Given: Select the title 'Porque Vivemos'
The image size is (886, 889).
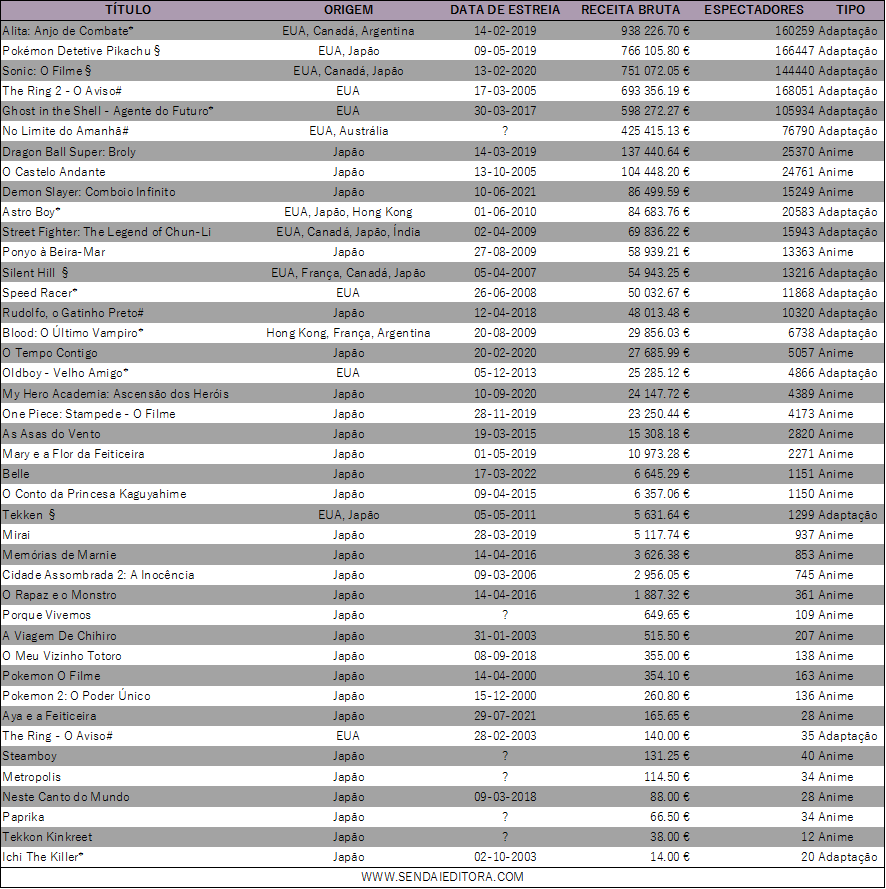Looking at the screenshot, I should click(46, 615).
